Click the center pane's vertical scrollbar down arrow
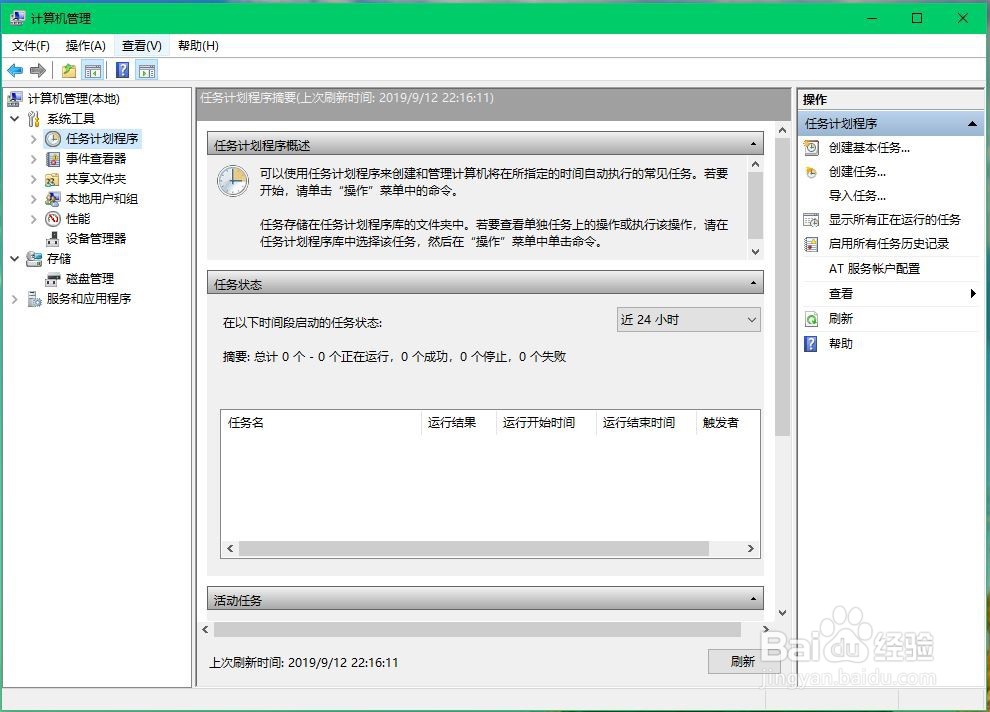The image size is (990, 712). [x=782, y=612]
